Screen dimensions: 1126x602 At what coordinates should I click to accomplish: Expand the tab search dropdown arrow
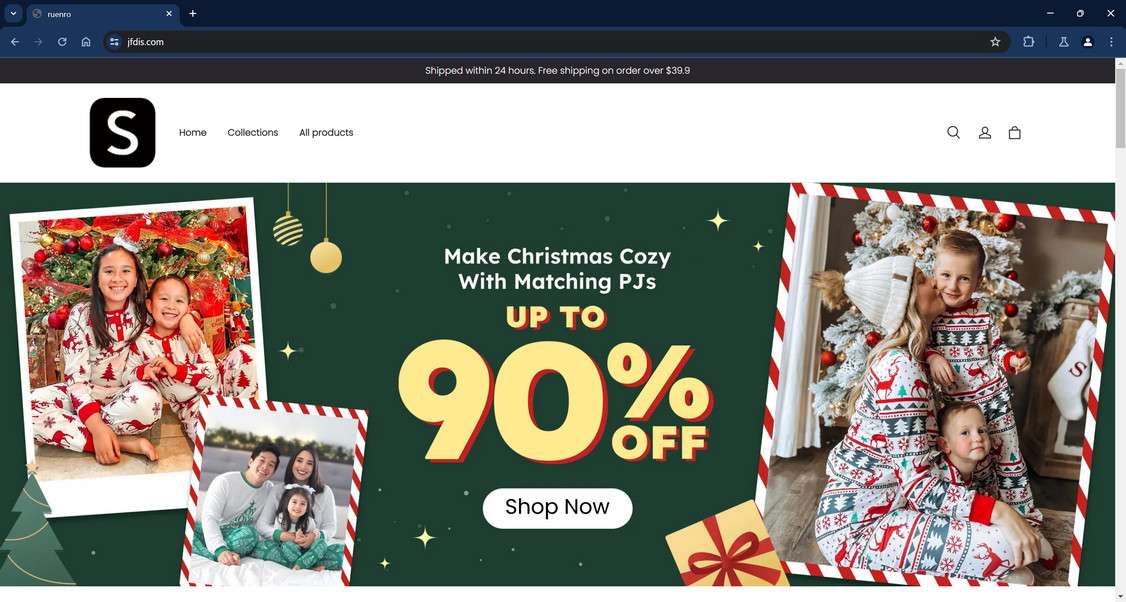point(13,13)
